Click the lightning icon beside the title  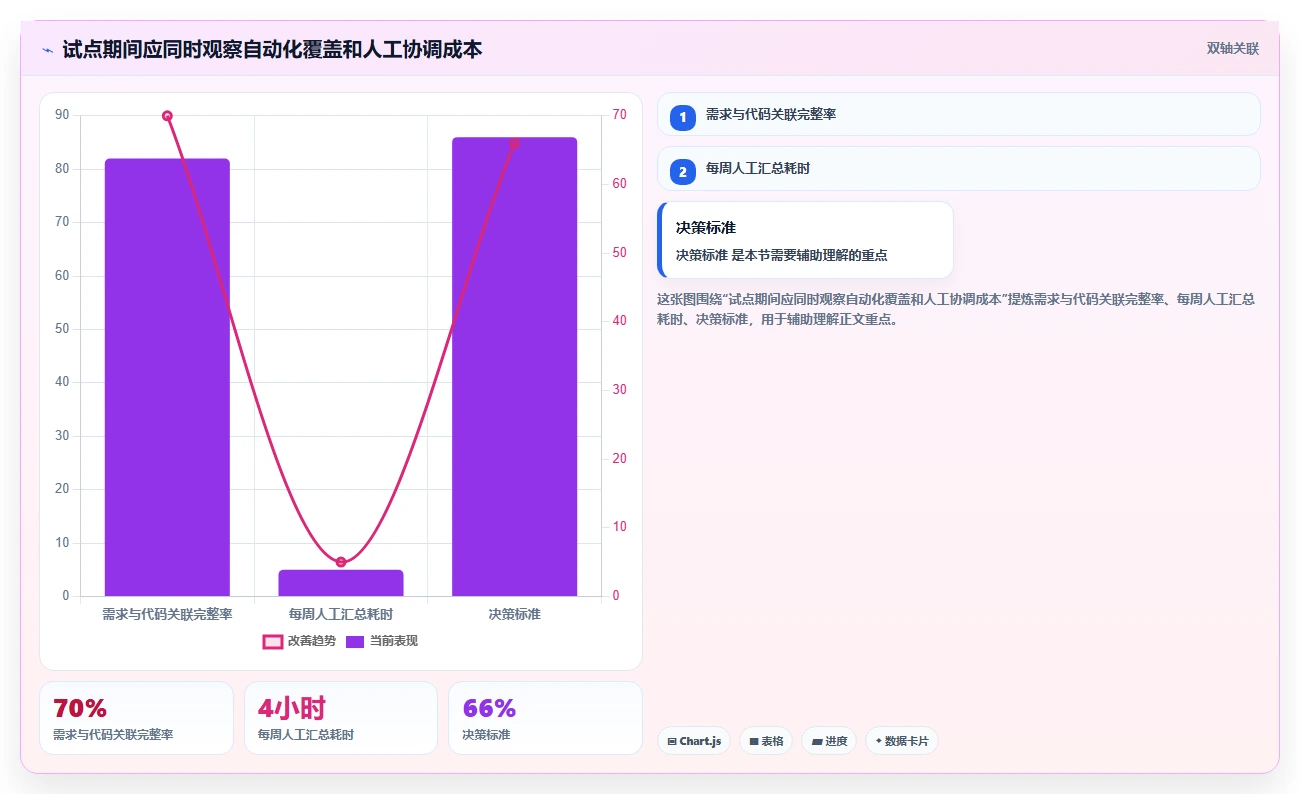pos(47,49)
